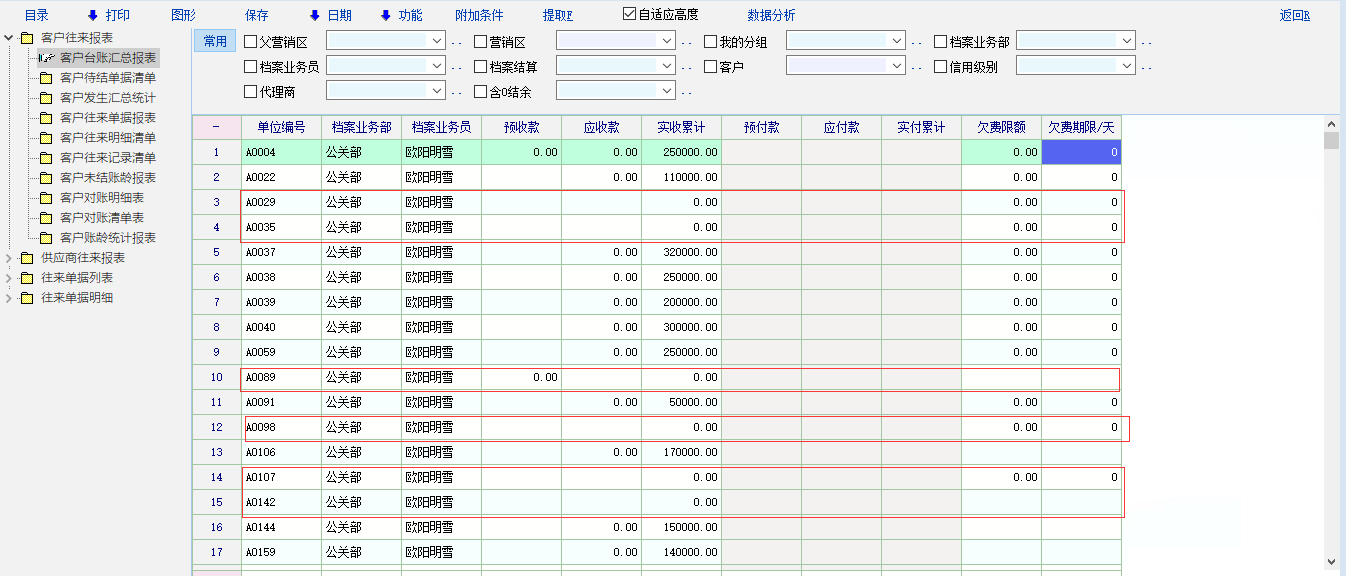Open the 数据分析 menu
Screen dimensions: 1346x576
click(771, 15)
